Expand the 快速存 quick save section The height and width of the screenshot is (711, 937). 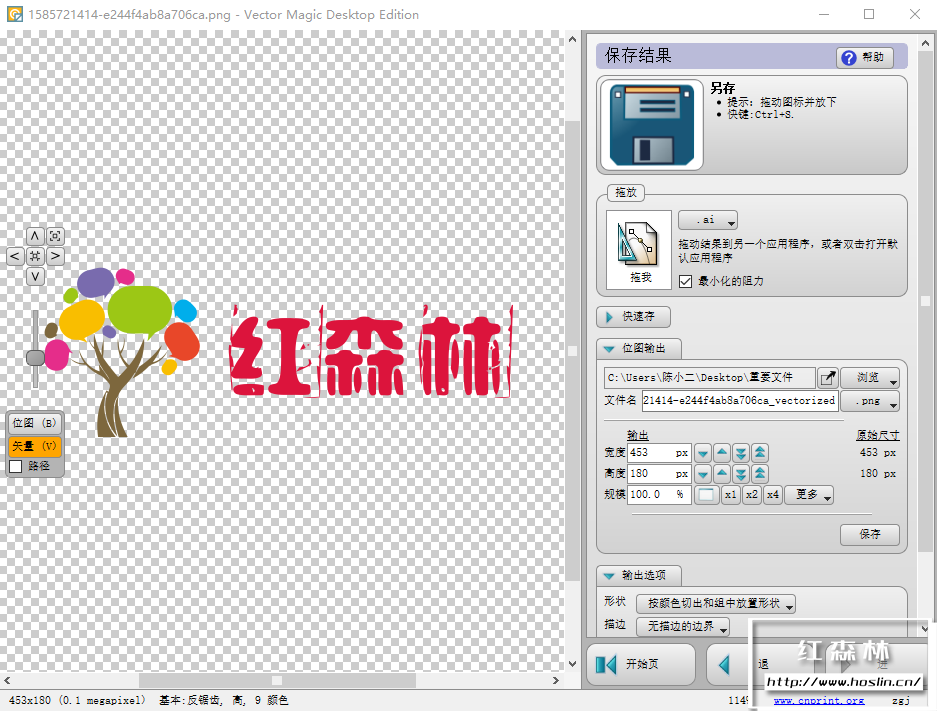pos(633,317)
